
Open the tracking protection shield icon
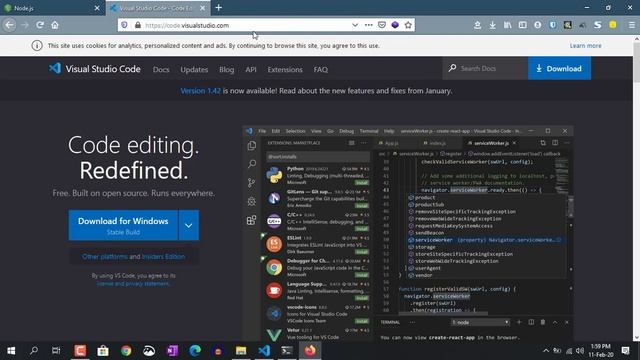[124, 25]
